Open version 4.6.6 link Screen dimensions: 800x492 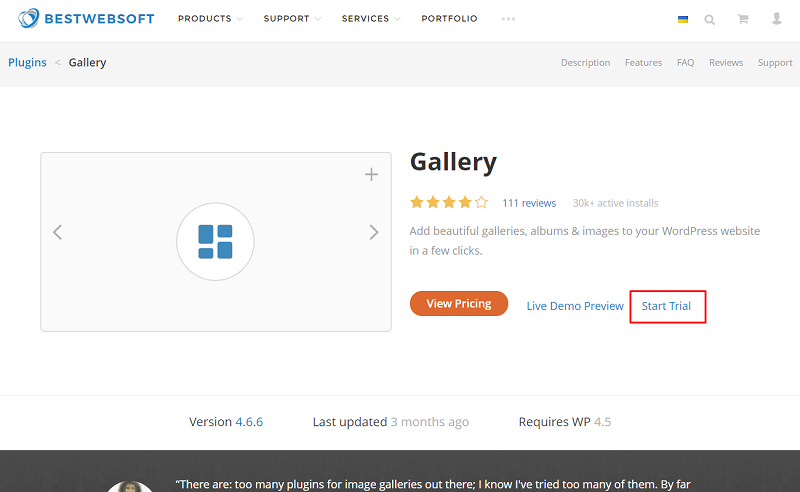(249, 422)
